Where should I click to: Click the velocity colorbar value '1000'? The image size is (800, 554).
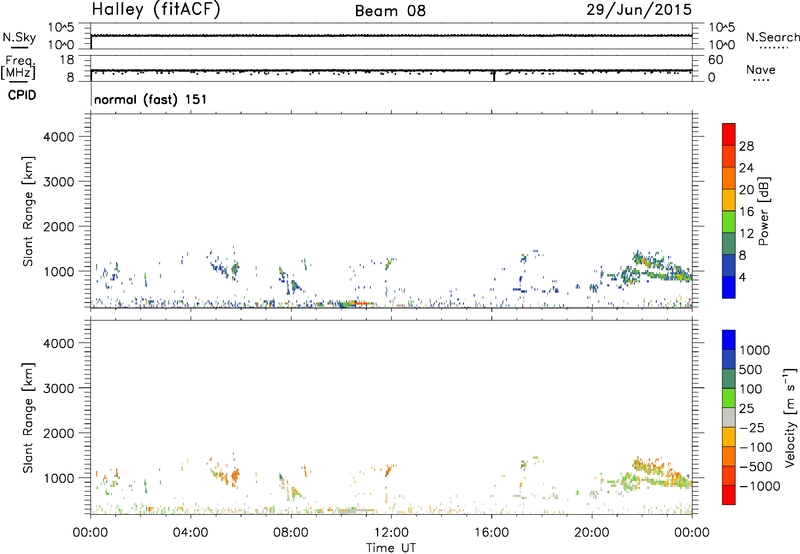pyautogui.click(x=755, y=350)
